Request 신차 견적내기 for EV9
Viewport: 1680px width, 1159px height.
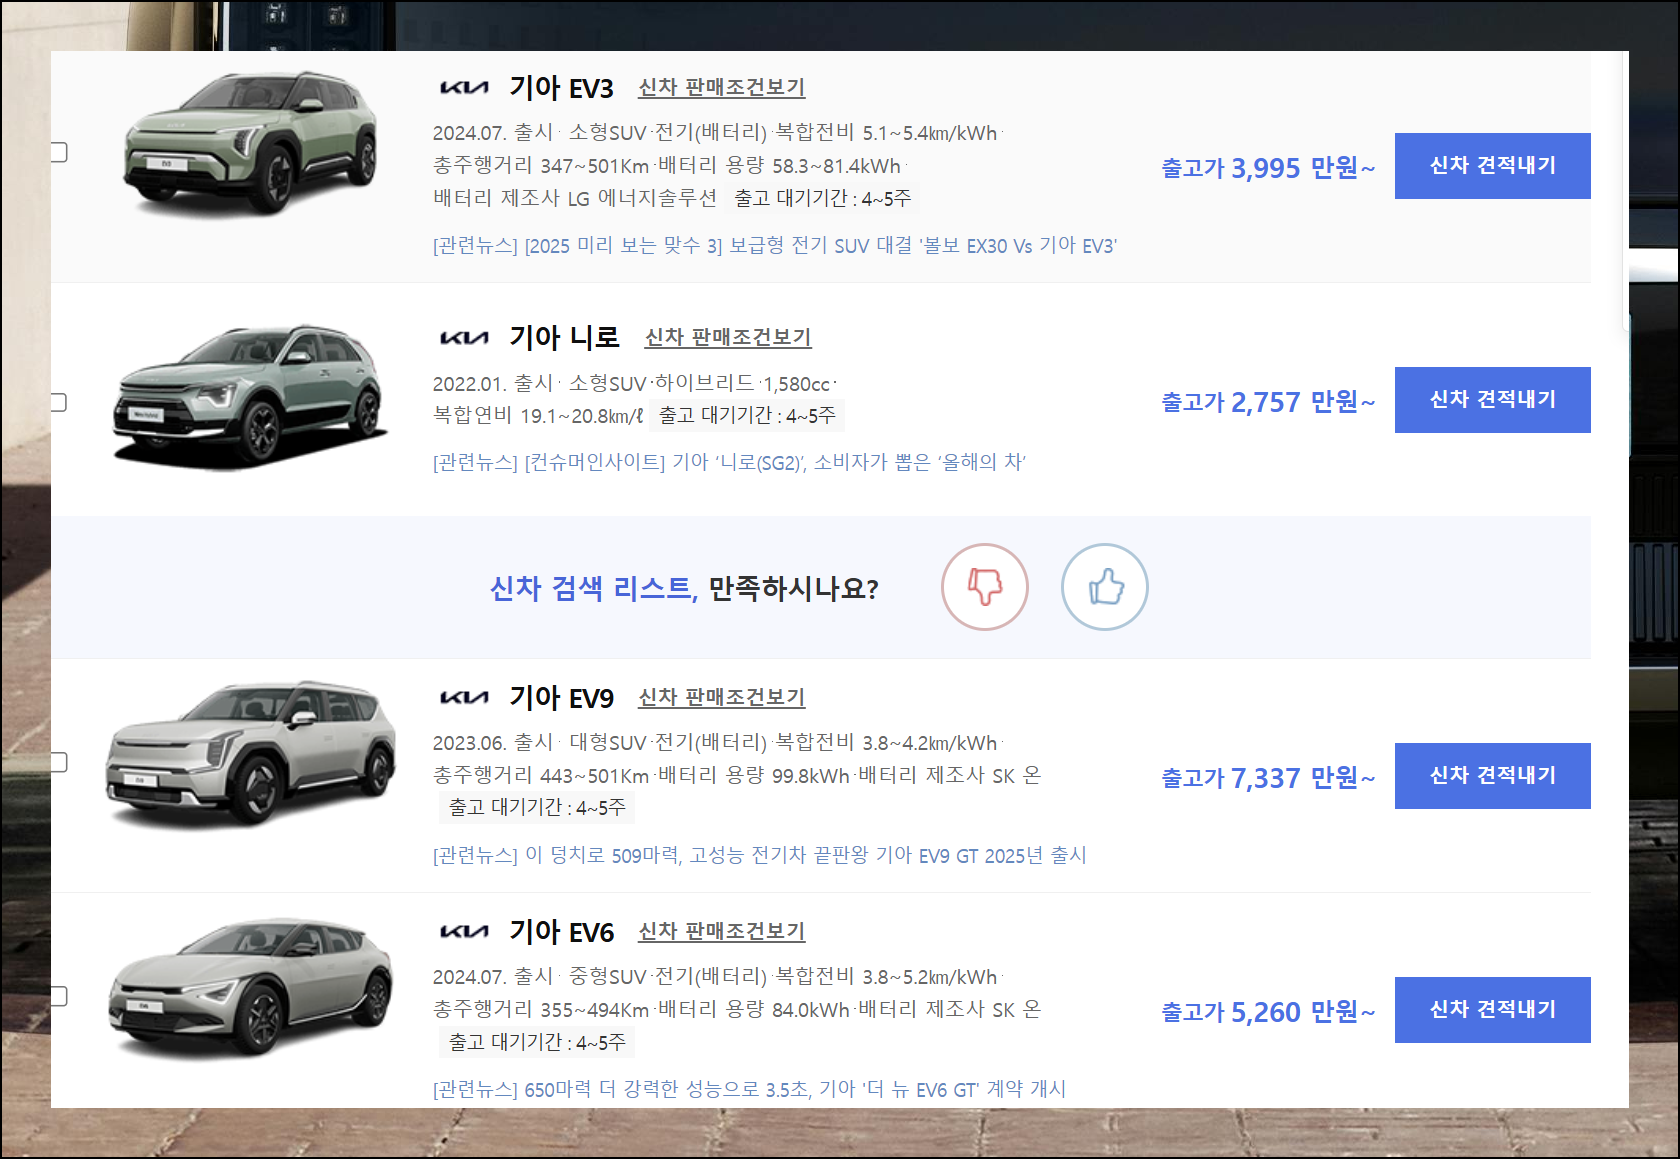pyautogui.click(x=1493, y=776)
